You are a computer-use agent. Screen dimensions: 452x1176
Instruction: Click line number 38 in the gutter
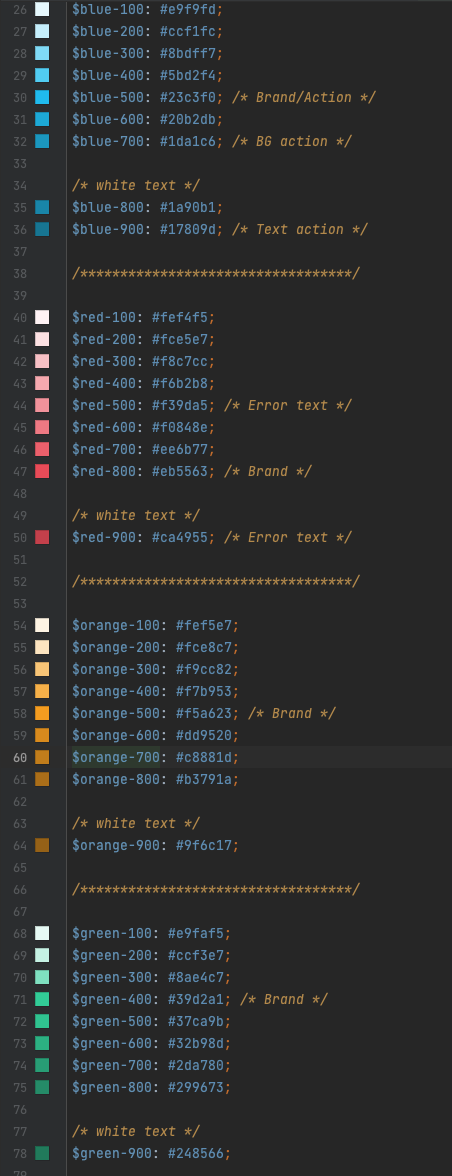[19, 274]
